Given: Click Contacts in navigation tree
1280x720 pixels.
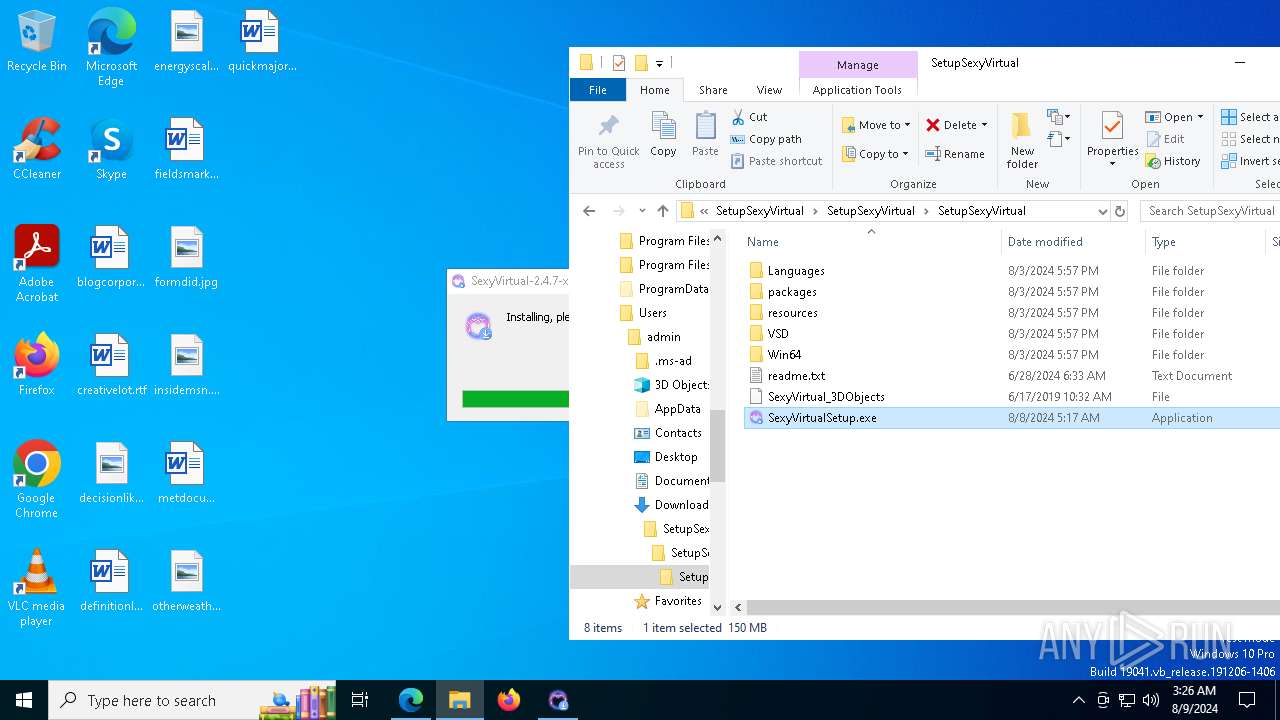Looking at the screenshot, I should (677, 433).
